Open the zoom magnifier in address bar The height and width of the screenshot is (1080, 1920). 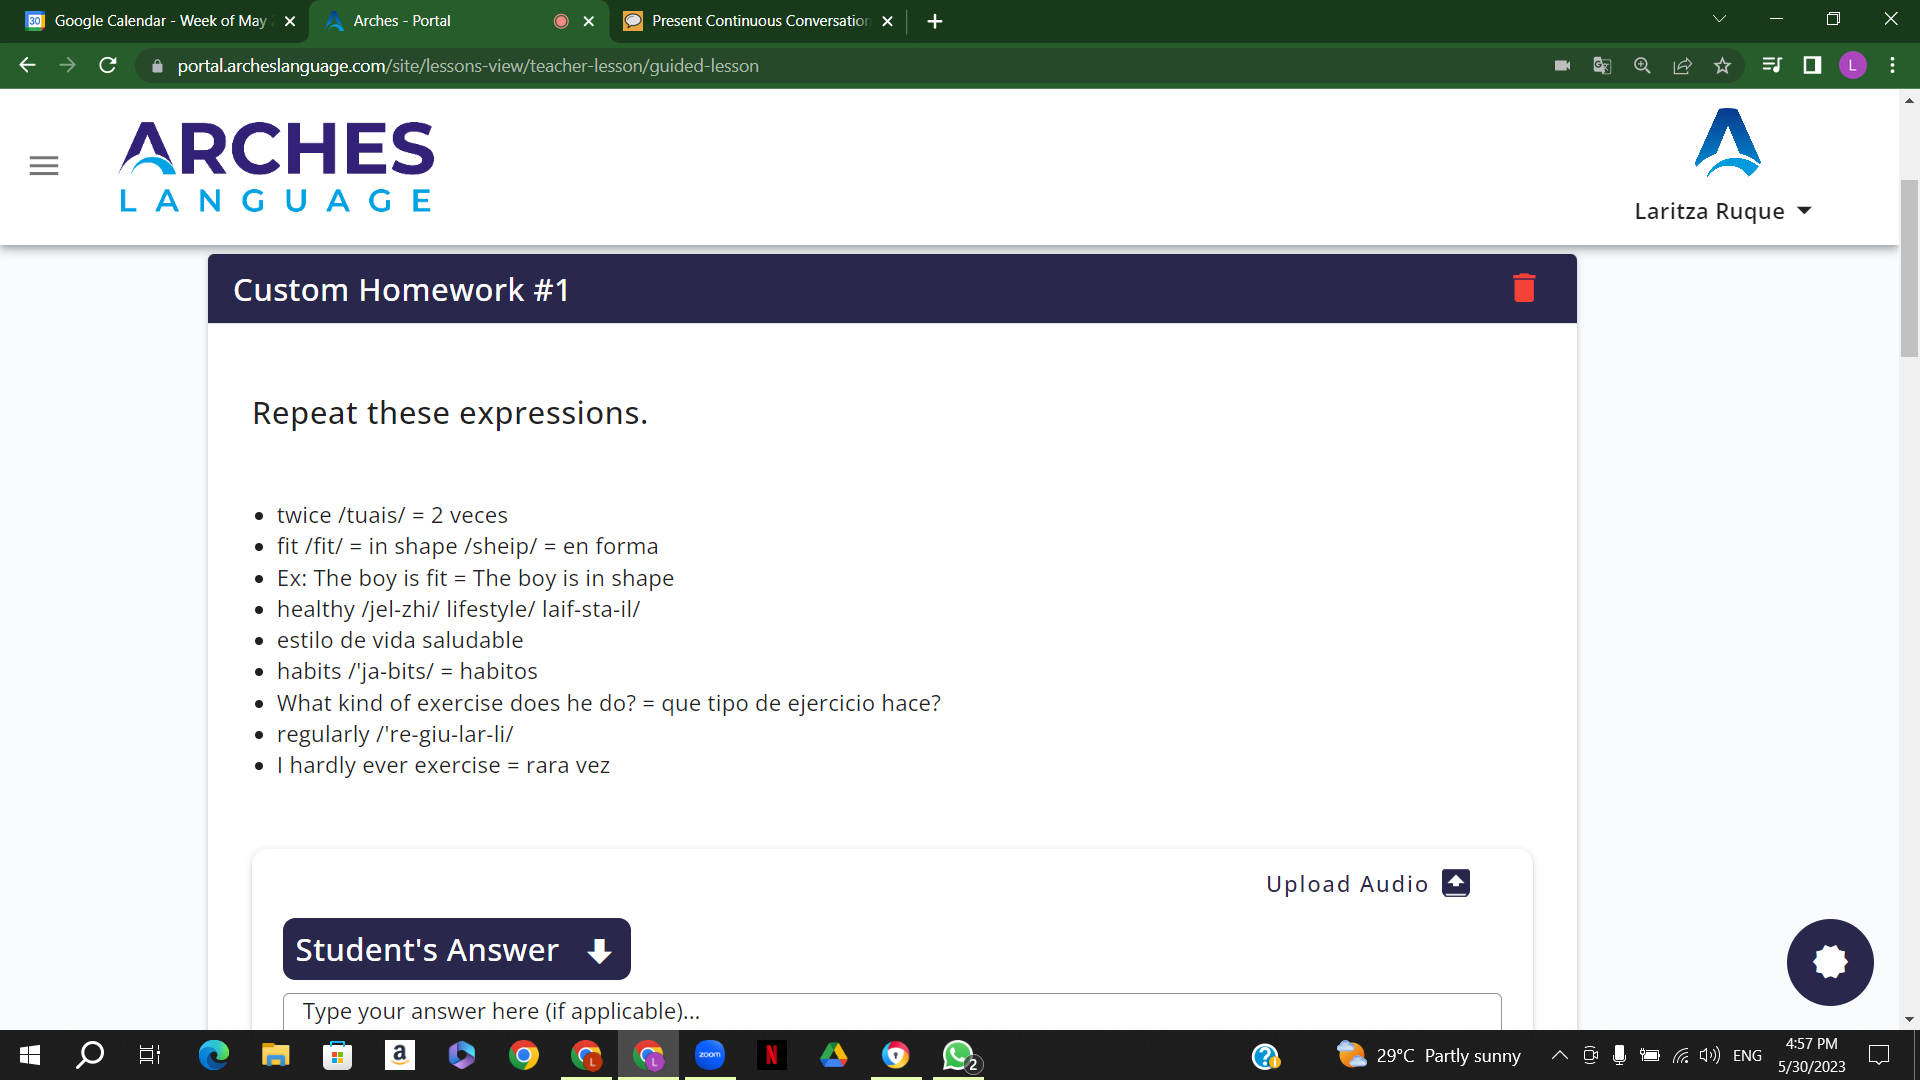(x=1642, y=66)
